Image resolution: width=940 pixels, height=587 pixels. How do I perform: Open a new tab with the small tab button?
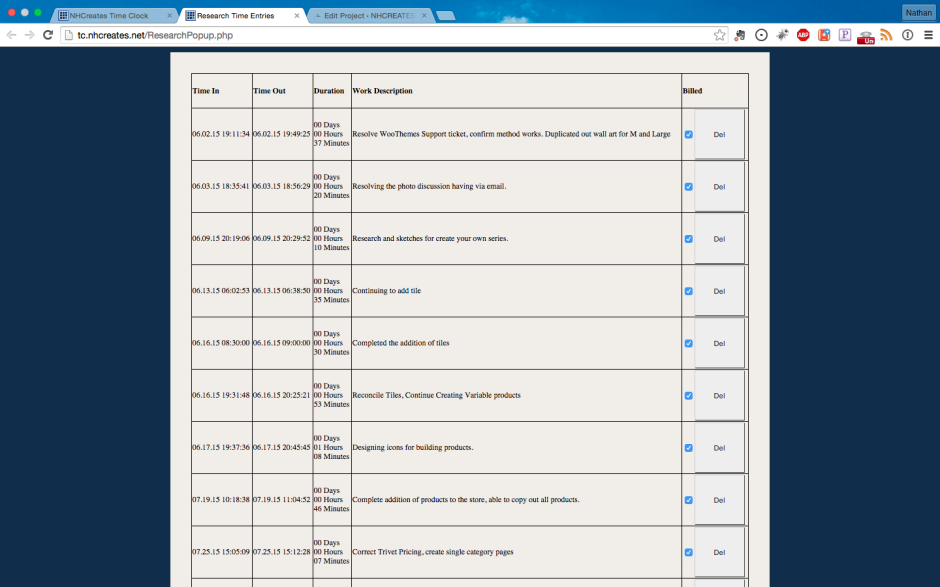point(445,16)
